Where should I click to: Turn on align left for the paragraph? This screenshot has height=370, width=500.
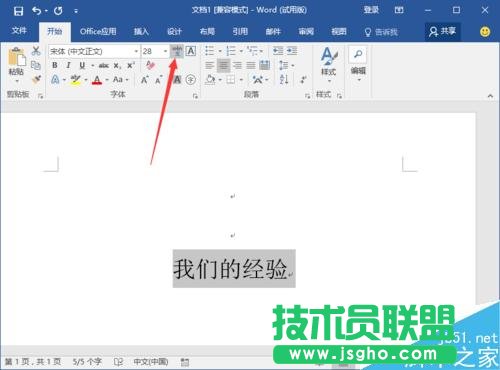click(x=210, y=65)
